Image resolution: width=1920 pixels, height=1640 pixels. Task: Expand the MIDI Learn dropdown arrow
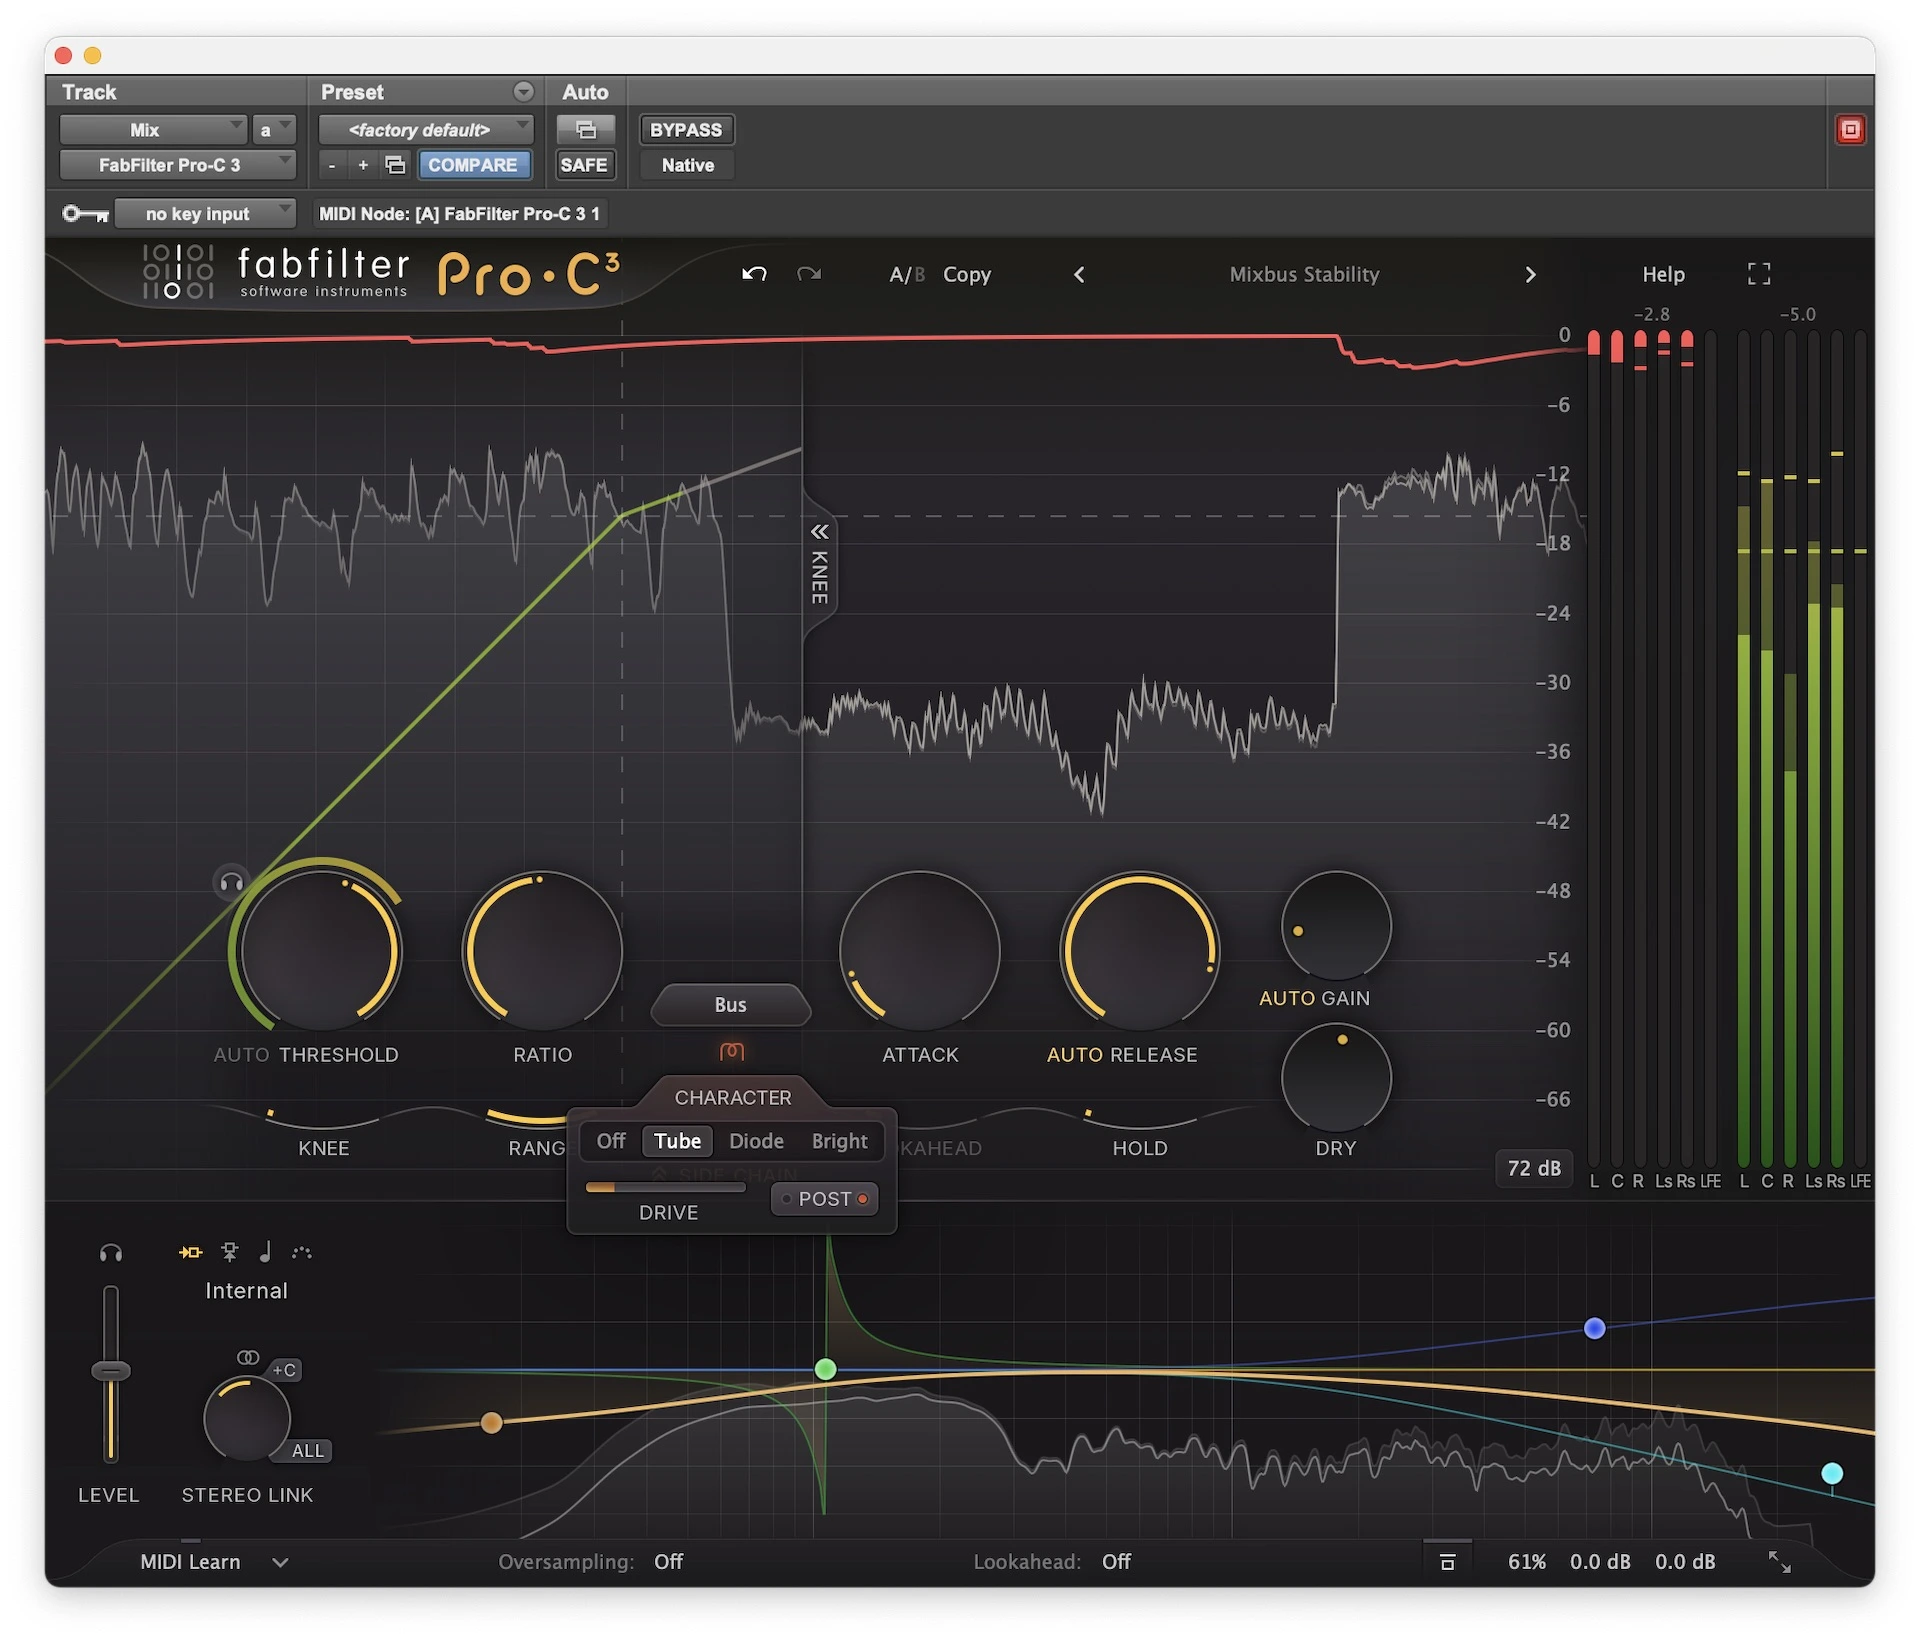pos(280,1562)
